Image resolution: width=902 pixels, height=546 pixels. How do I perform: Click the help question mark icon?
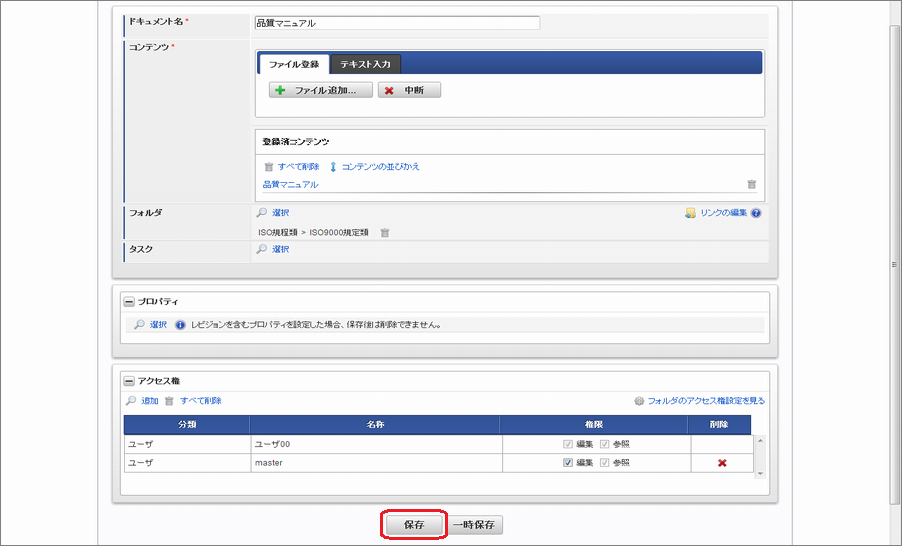pyautogui.click(x=756, y=213)
